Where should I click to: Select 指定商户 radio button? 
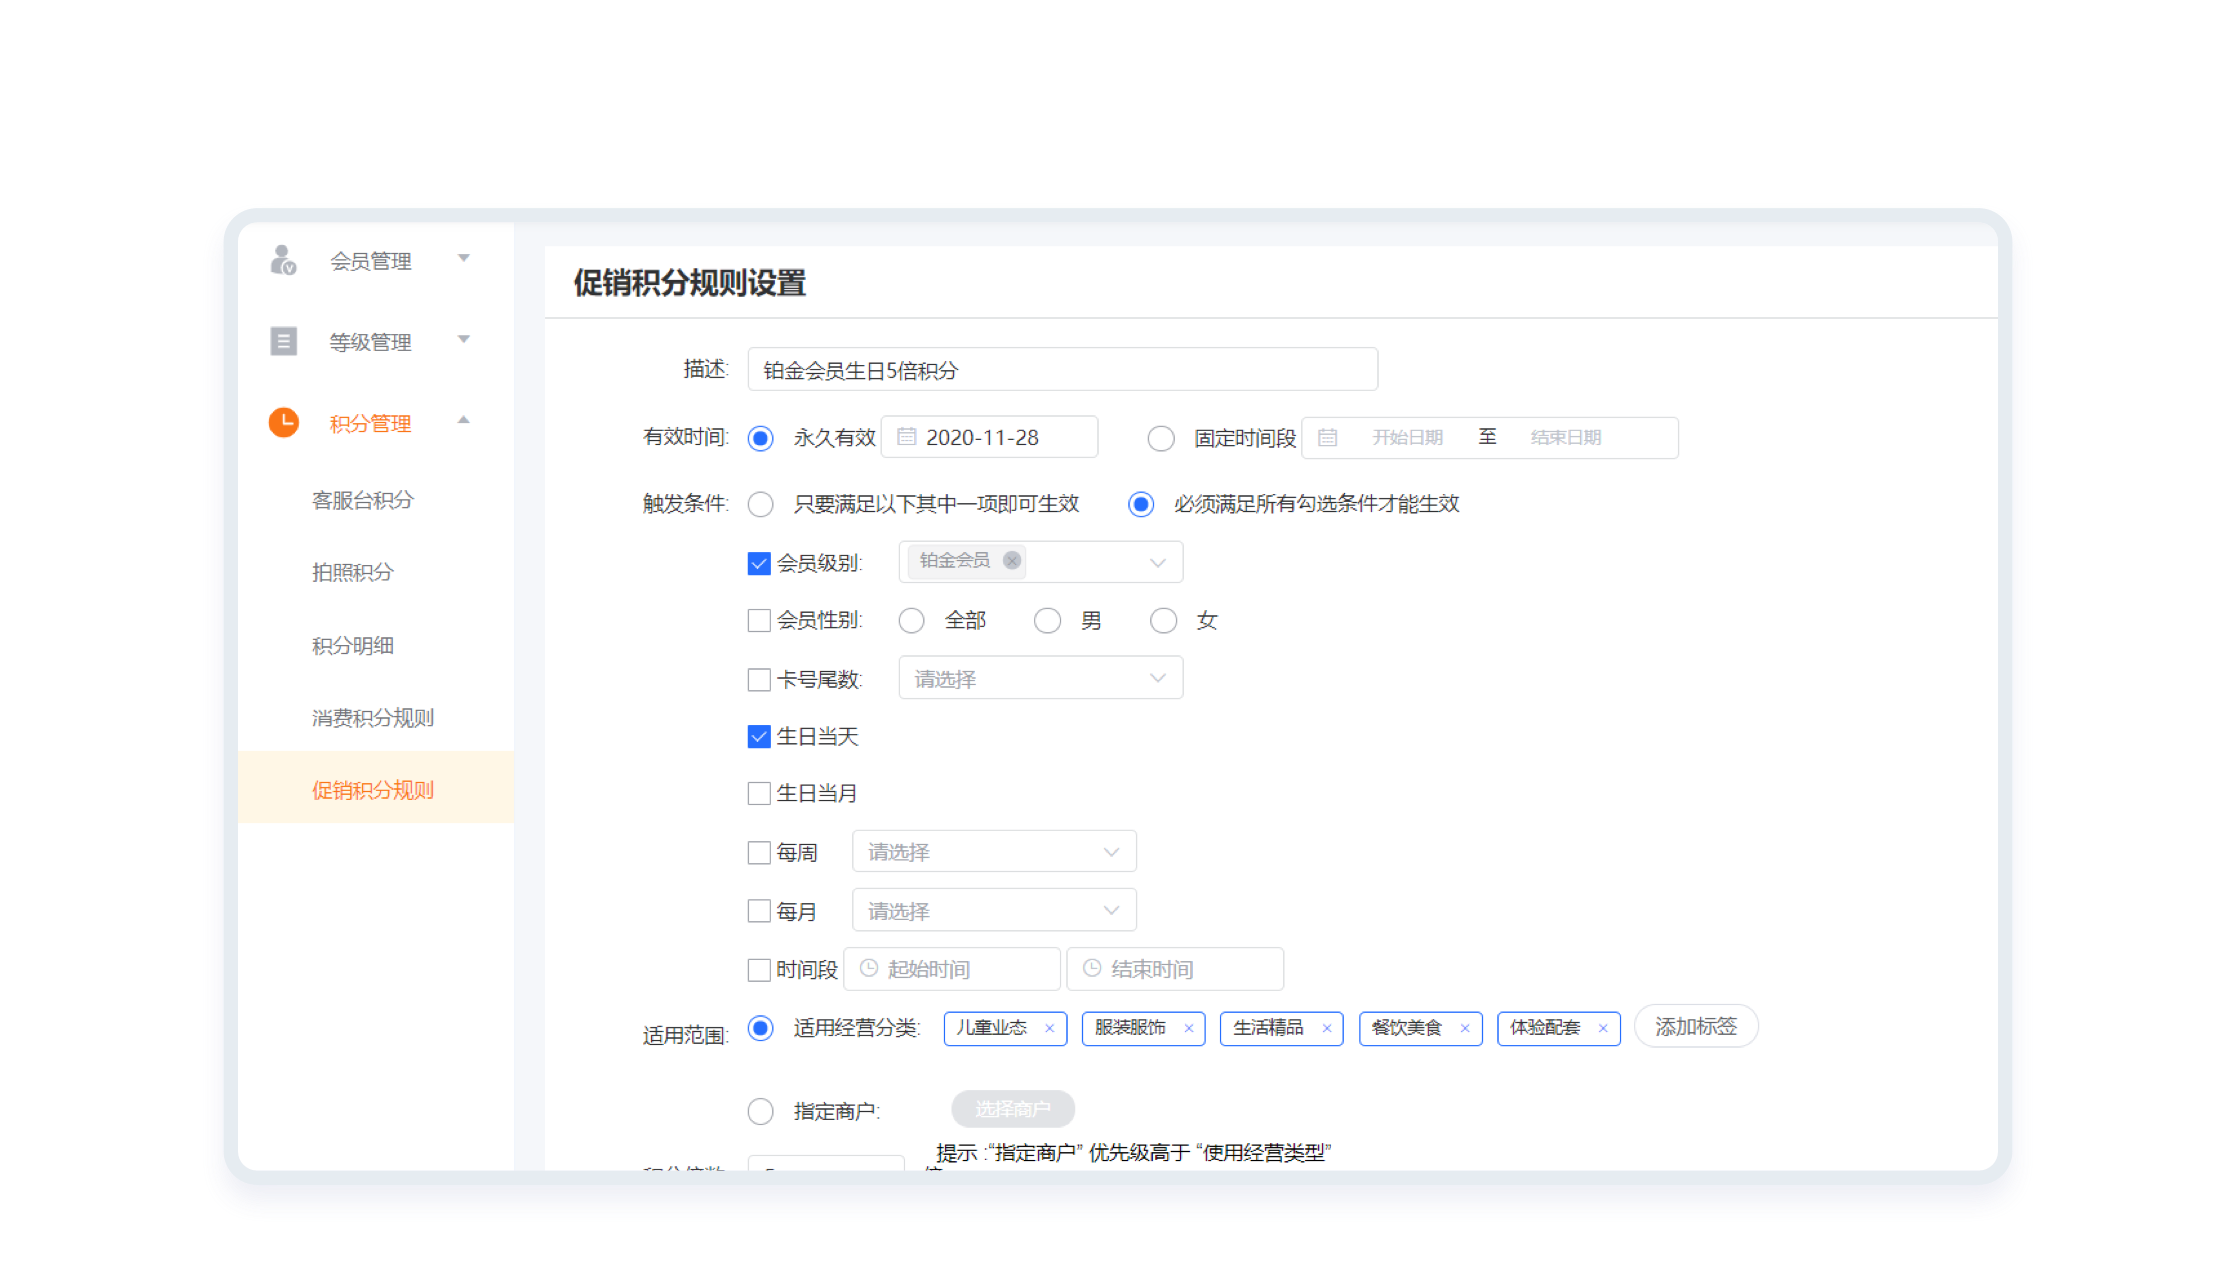761,1111
